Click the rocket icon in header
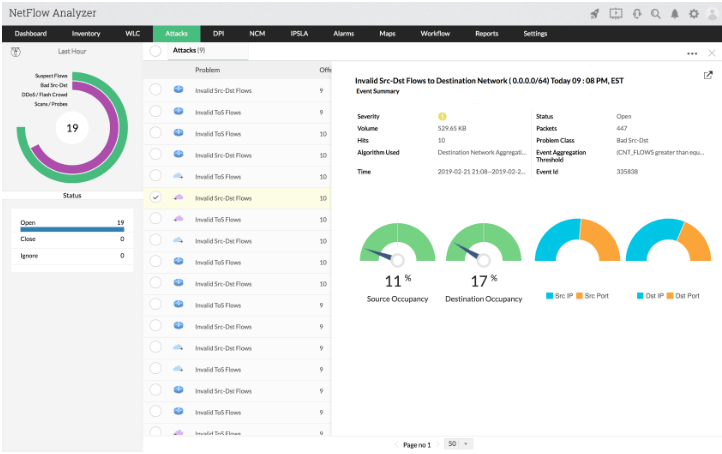722x454 pixels. (596, 13)
